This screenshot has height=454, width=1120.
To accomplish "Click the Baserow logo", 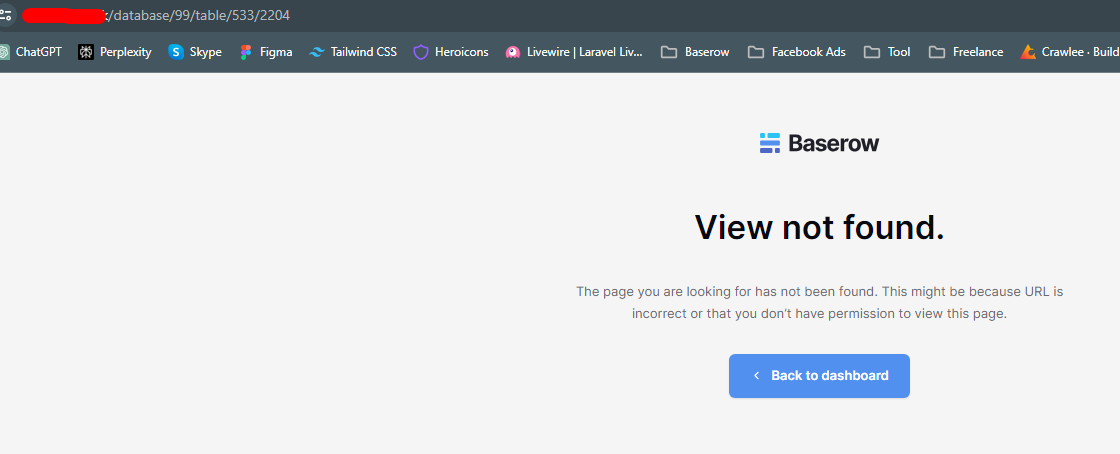I will click(819, 143).
